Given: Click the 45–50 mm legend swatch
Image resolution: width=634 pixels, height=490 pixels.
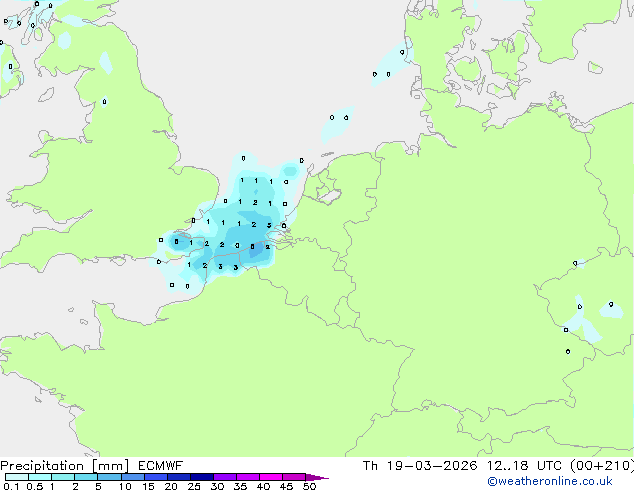Looking at the screenshot, I should pyautogui.click(x=294, y=477).
